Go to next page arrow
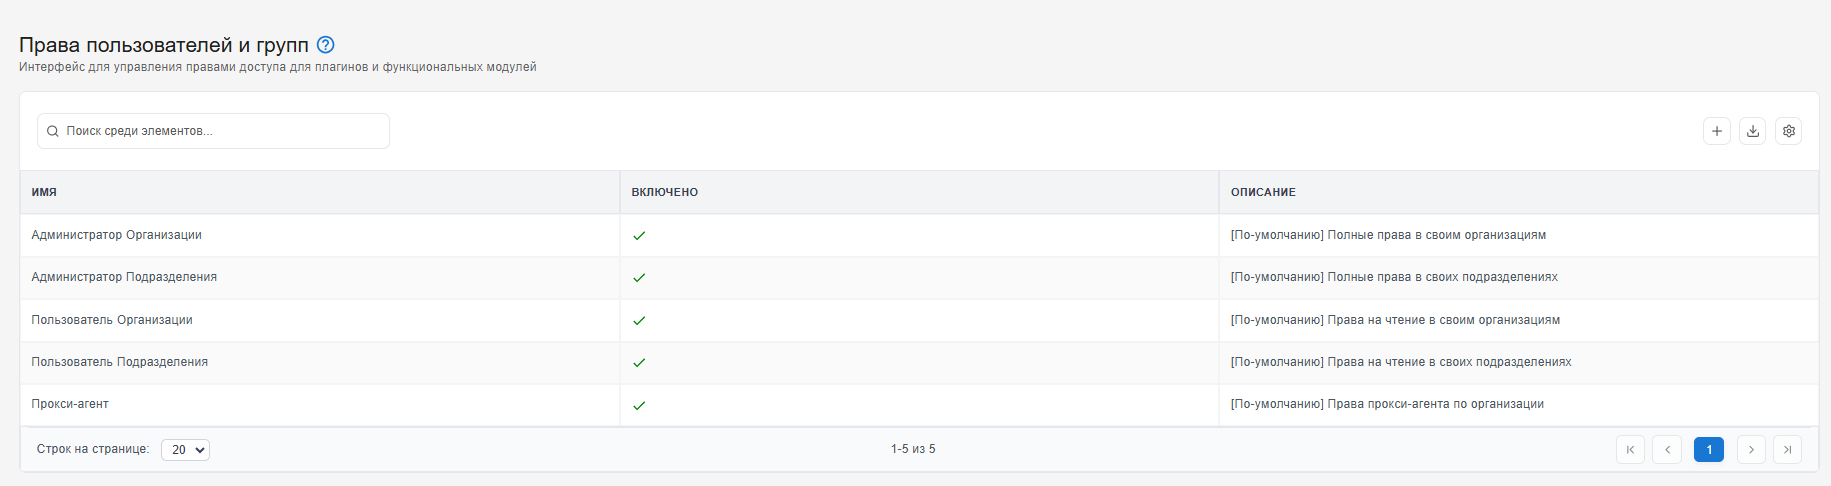The image size is (1831, 486). pos(1751,450)
